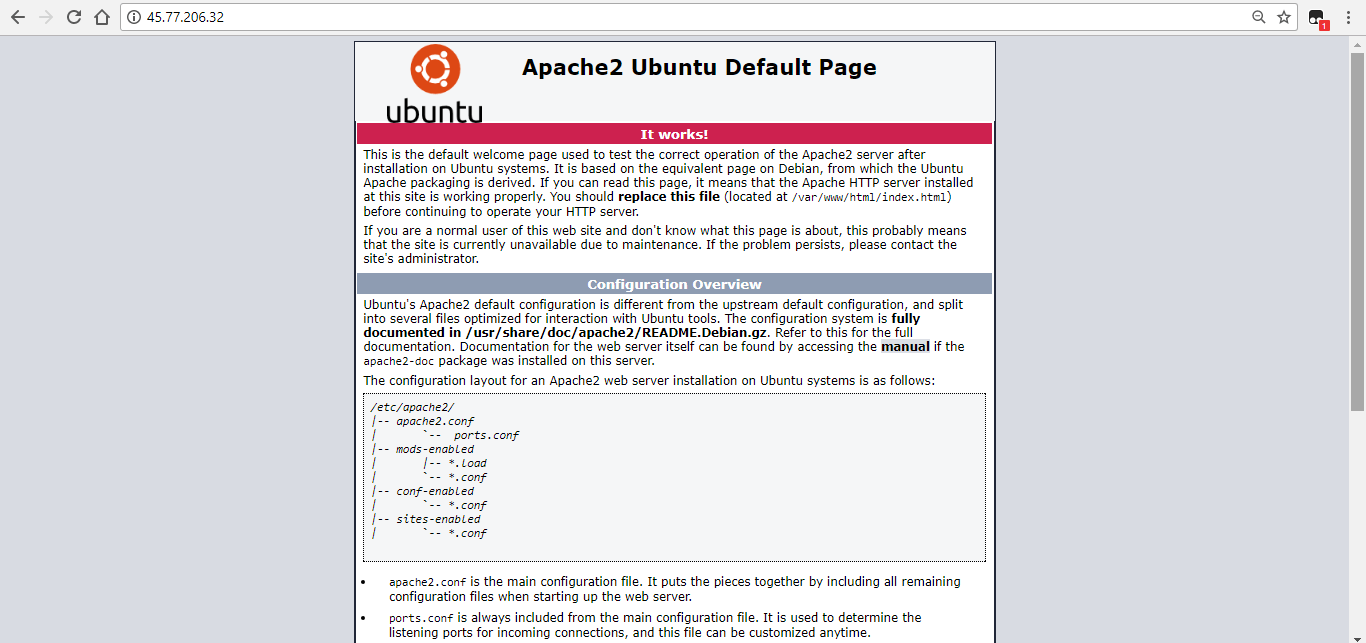Go back to the previous page
The height and width of the screenshot is (643, 1366).
coord(18,17)
